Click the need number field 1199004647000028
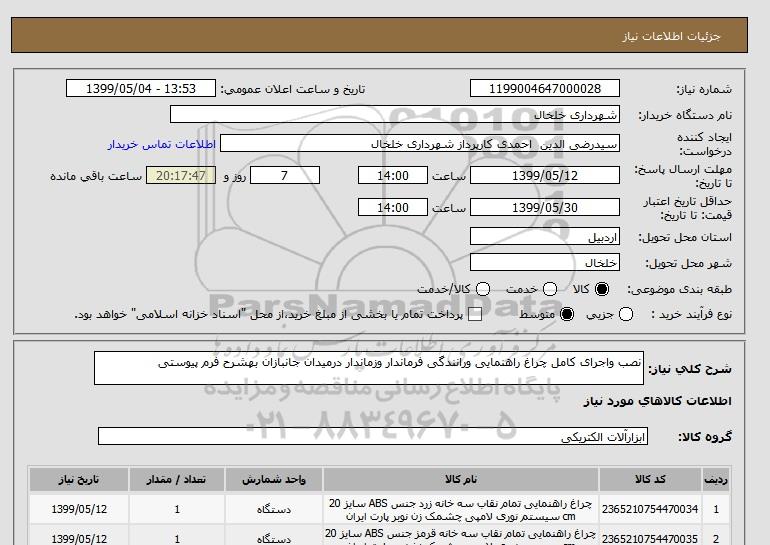The width and height of the screenshot is (770, 545). [545, 88]
